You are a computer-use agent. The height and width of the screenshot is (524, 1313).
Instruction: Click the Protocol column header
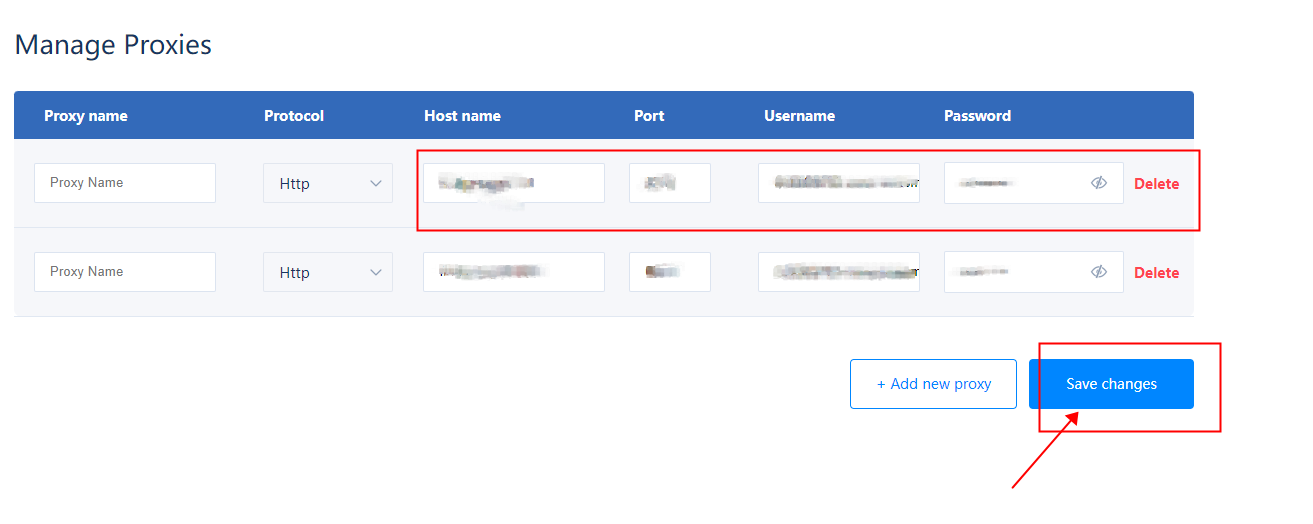[294, 116]
